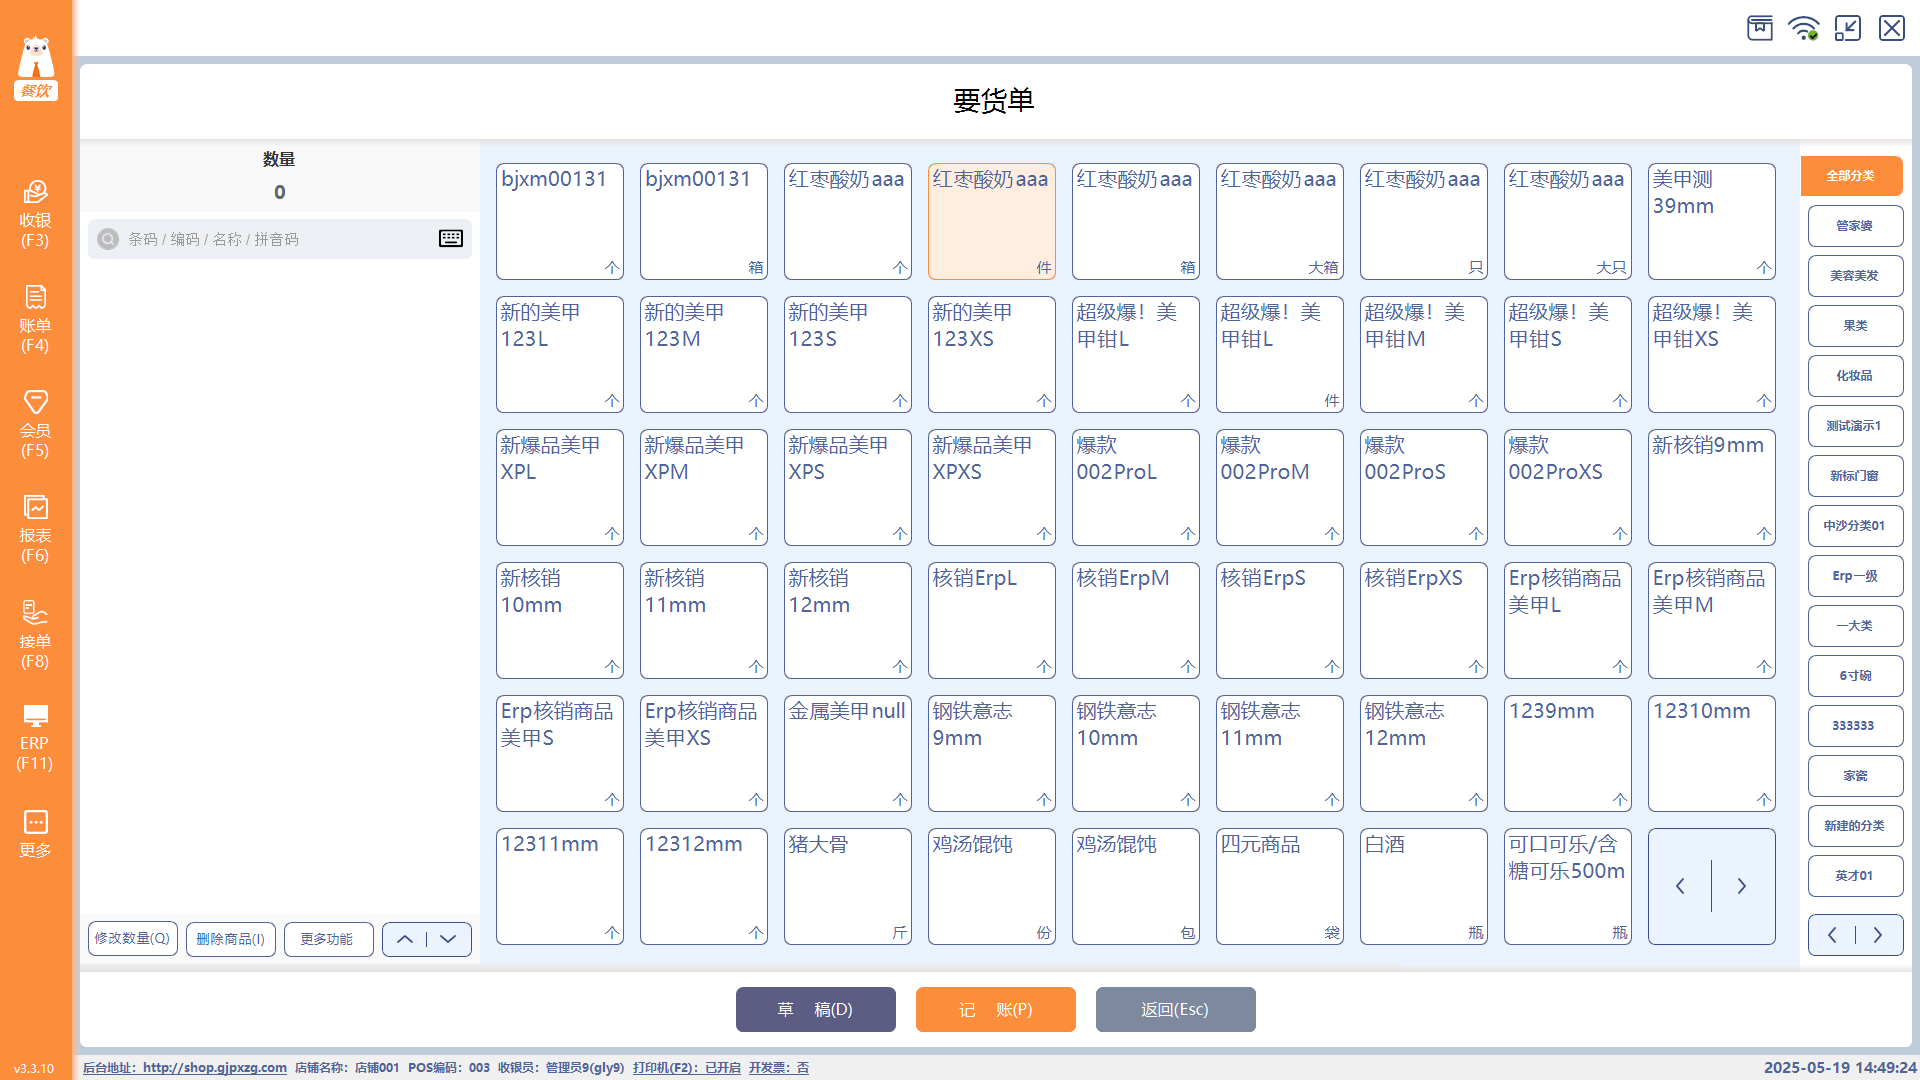Click the wifi status icon at top

click(1803, 28)
